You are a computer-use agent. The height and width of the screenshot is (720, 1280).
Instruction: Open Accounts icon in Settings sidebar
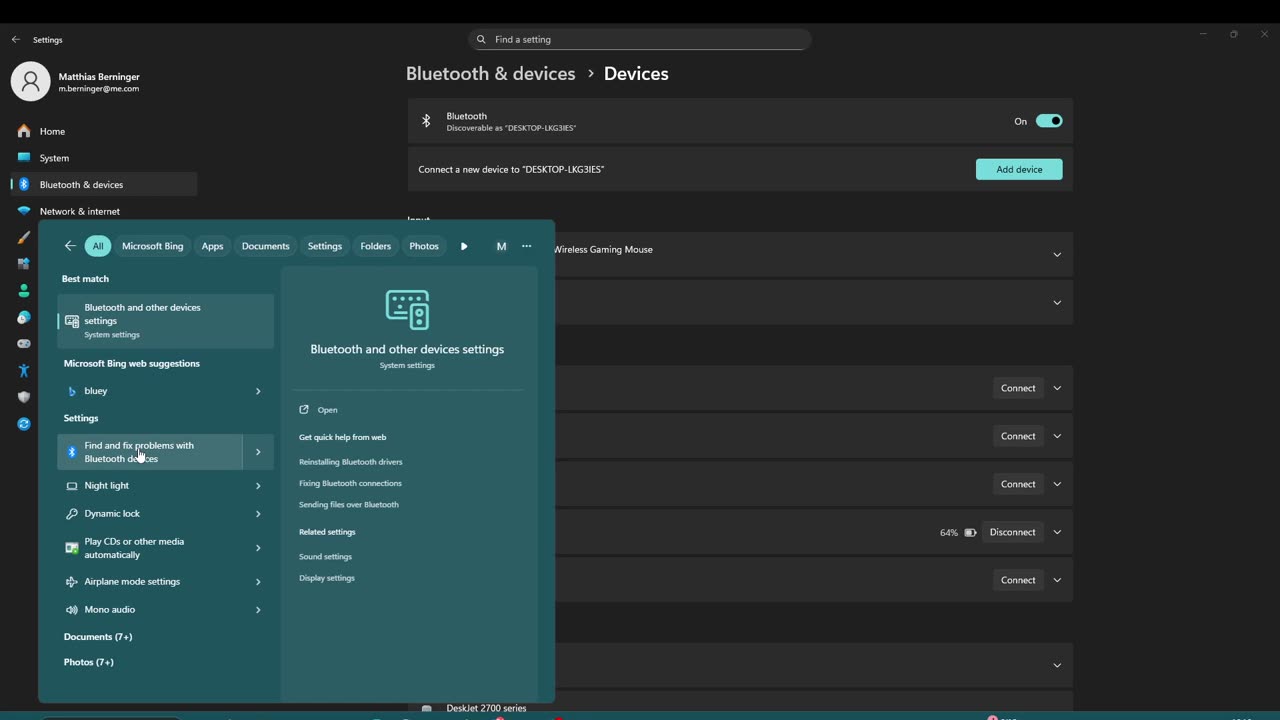(x=24, y=291)
